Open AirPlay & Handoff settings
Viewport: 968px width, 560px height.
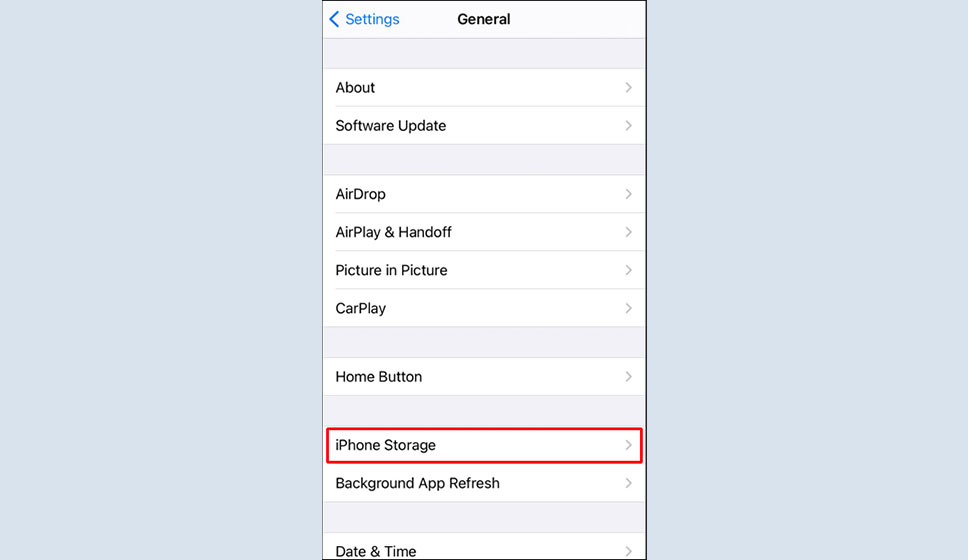(484, 232)
